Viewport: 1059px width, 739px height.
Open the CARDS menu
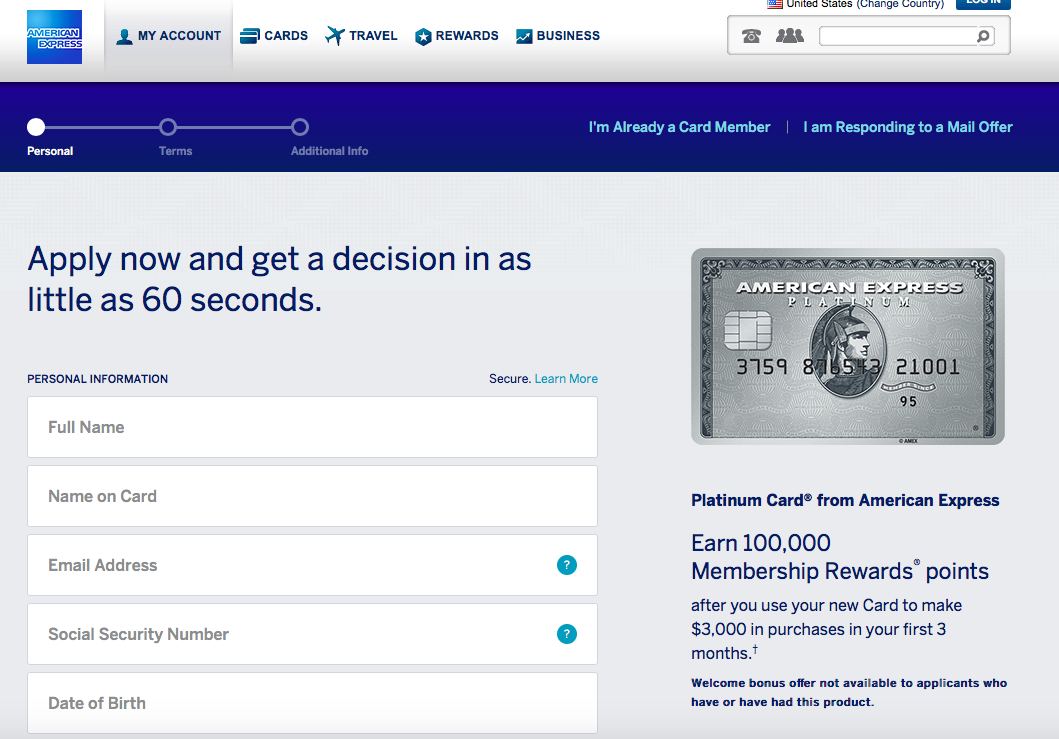(274, 36)
